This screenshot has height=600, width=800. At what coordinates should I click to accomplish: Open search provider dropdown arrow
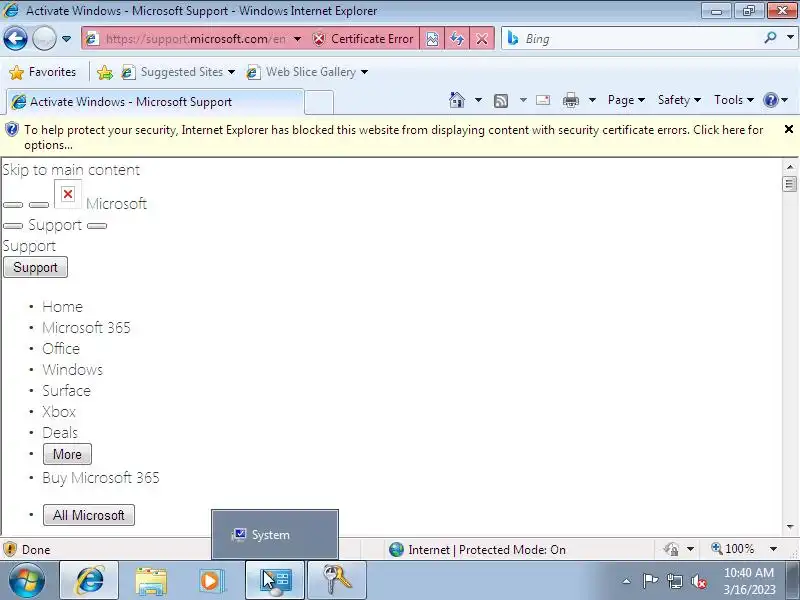tap(790, 38)
